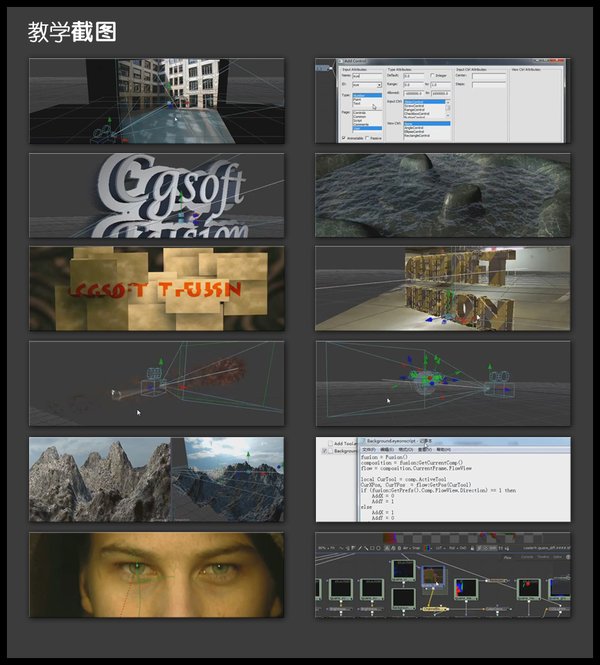Viewport: 600px width, 665px height.
Task: Select Script in the Page list
Action: (x=367, y=120)
